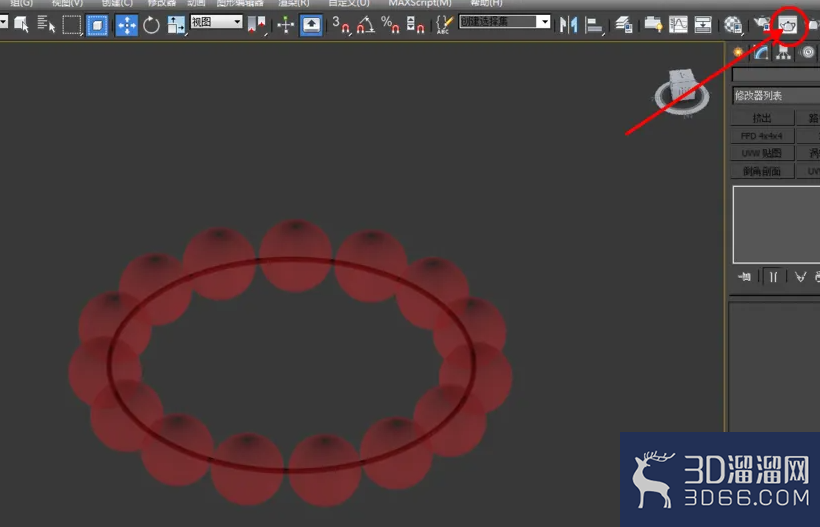820x527 pixels.
Task: Activate the Select and Move tool
Action: [x=126, y=25]
